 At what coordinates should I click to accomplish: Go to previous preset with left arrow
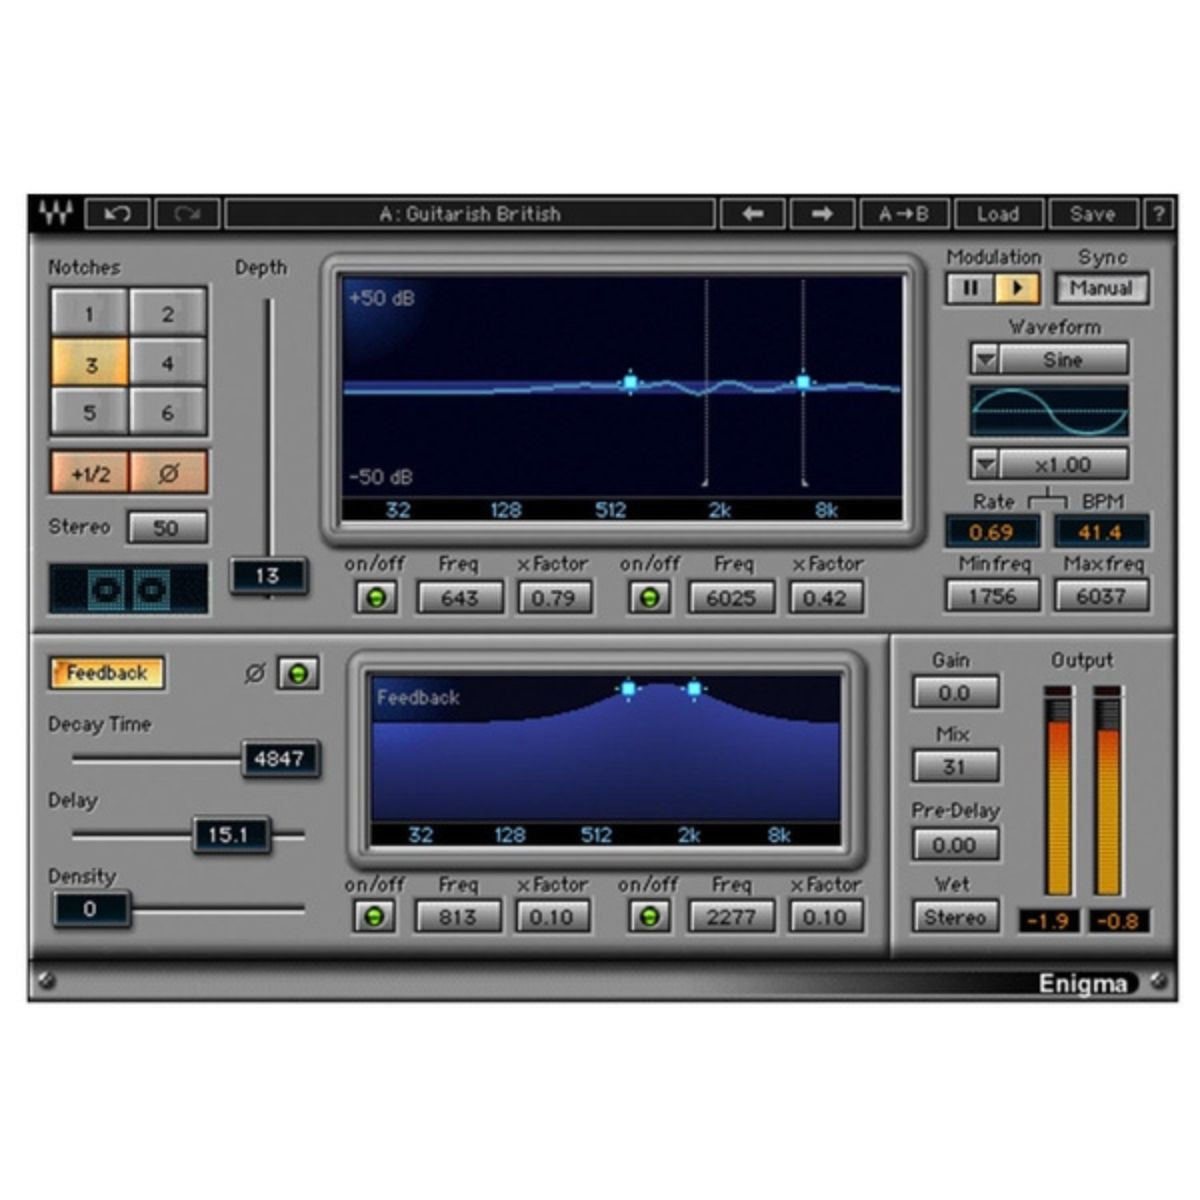click(752, 214)
